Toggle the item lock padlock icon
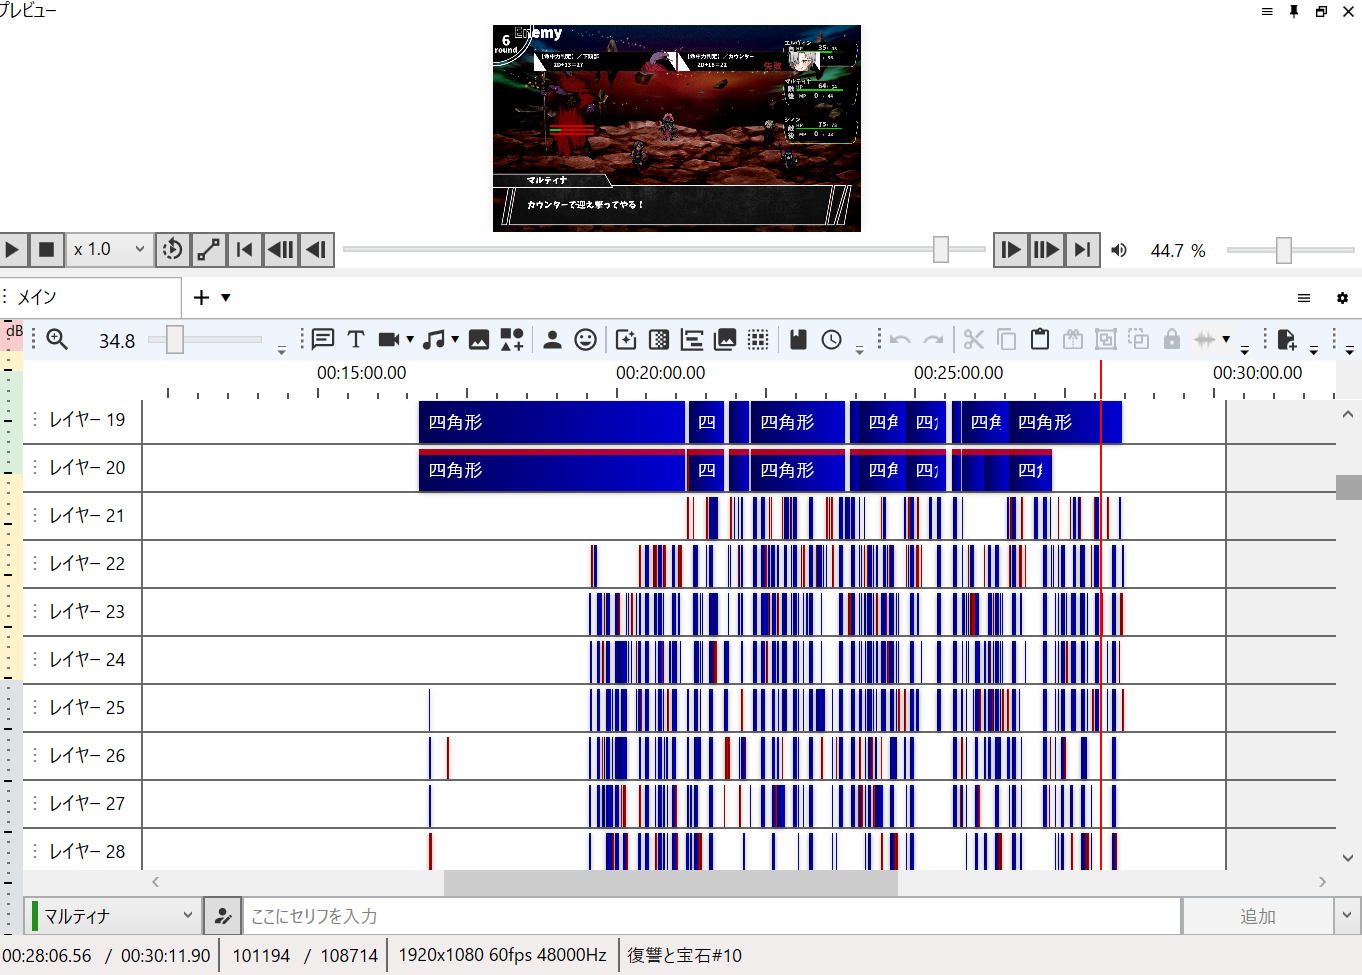 coord(1172,340)
